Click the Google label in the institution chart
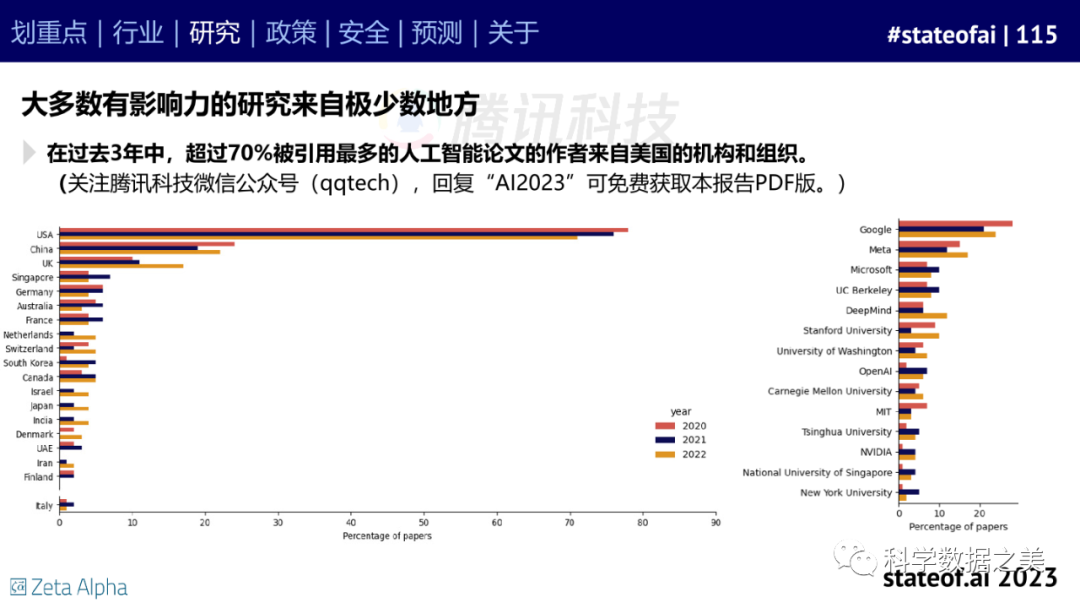 [x=875, y=230]
